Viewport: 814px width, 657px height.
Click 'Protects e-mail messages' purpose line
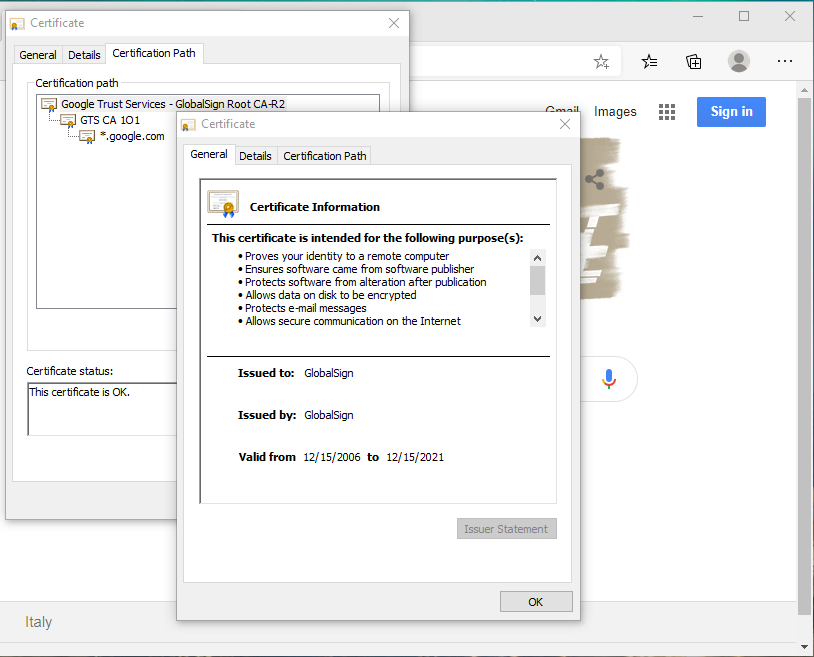coord(305,308)
